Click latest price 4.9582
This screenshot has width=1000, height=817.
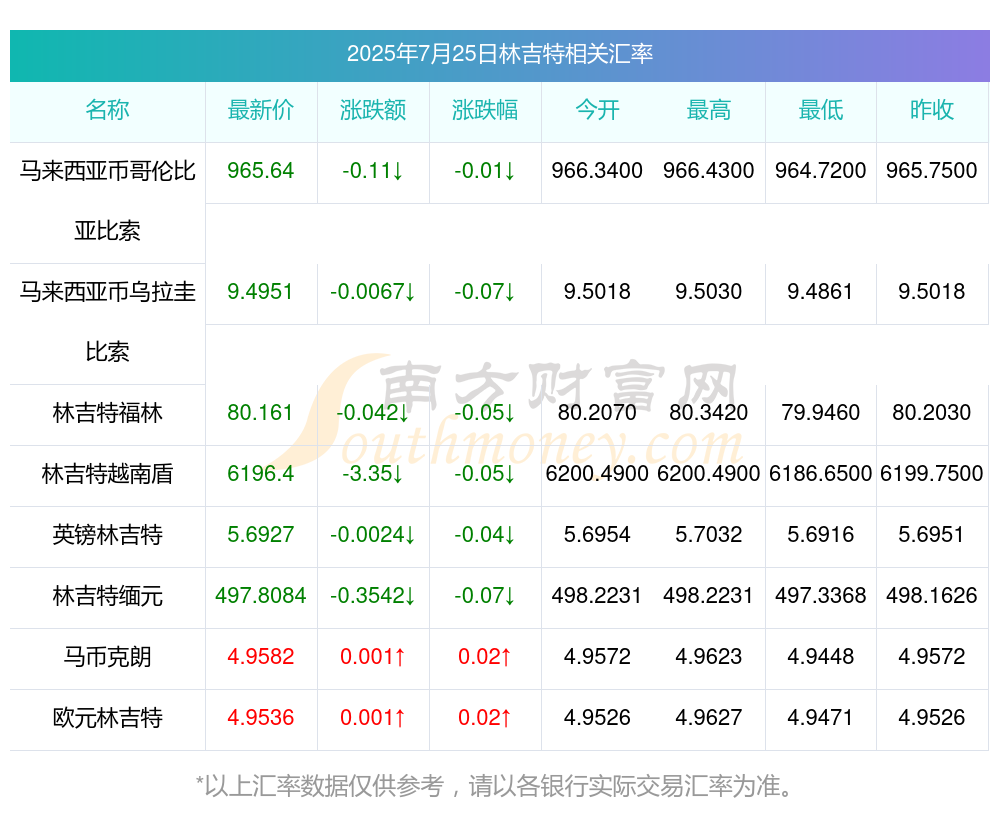(x=261, y=657)
